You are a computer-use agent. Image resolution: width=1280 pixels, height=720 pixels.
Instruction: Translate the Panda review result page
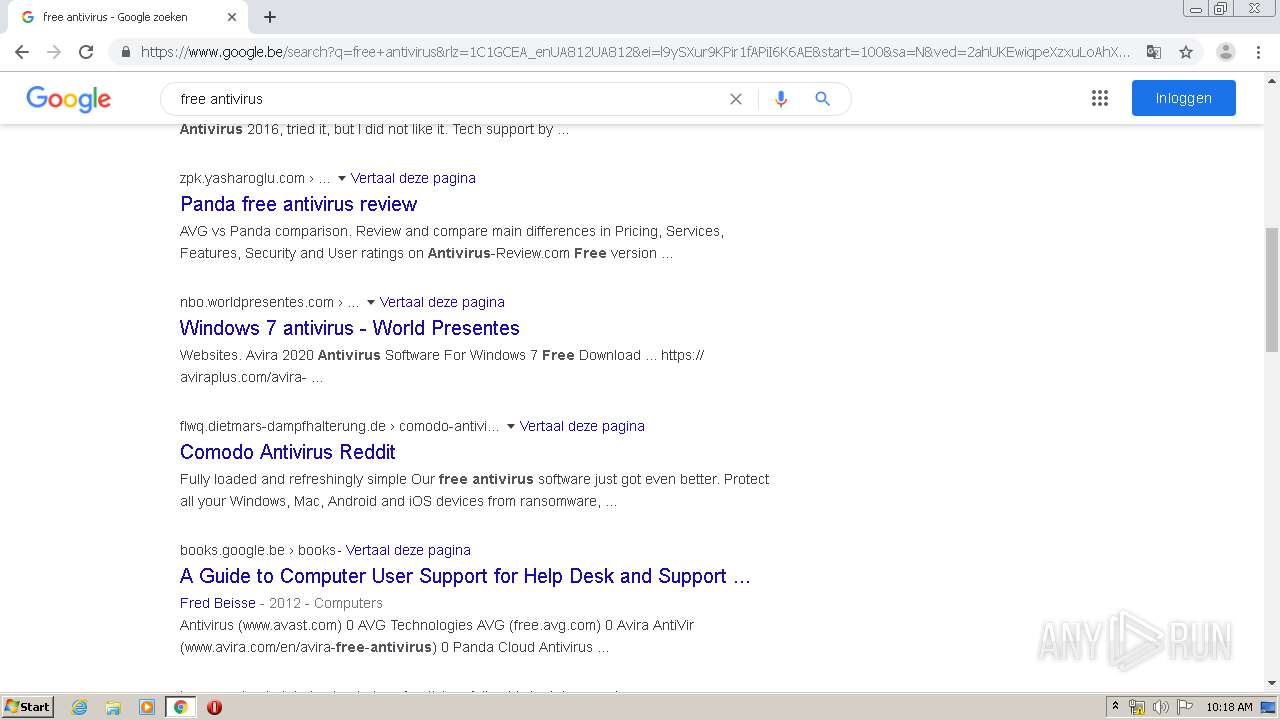pos(413,178)
